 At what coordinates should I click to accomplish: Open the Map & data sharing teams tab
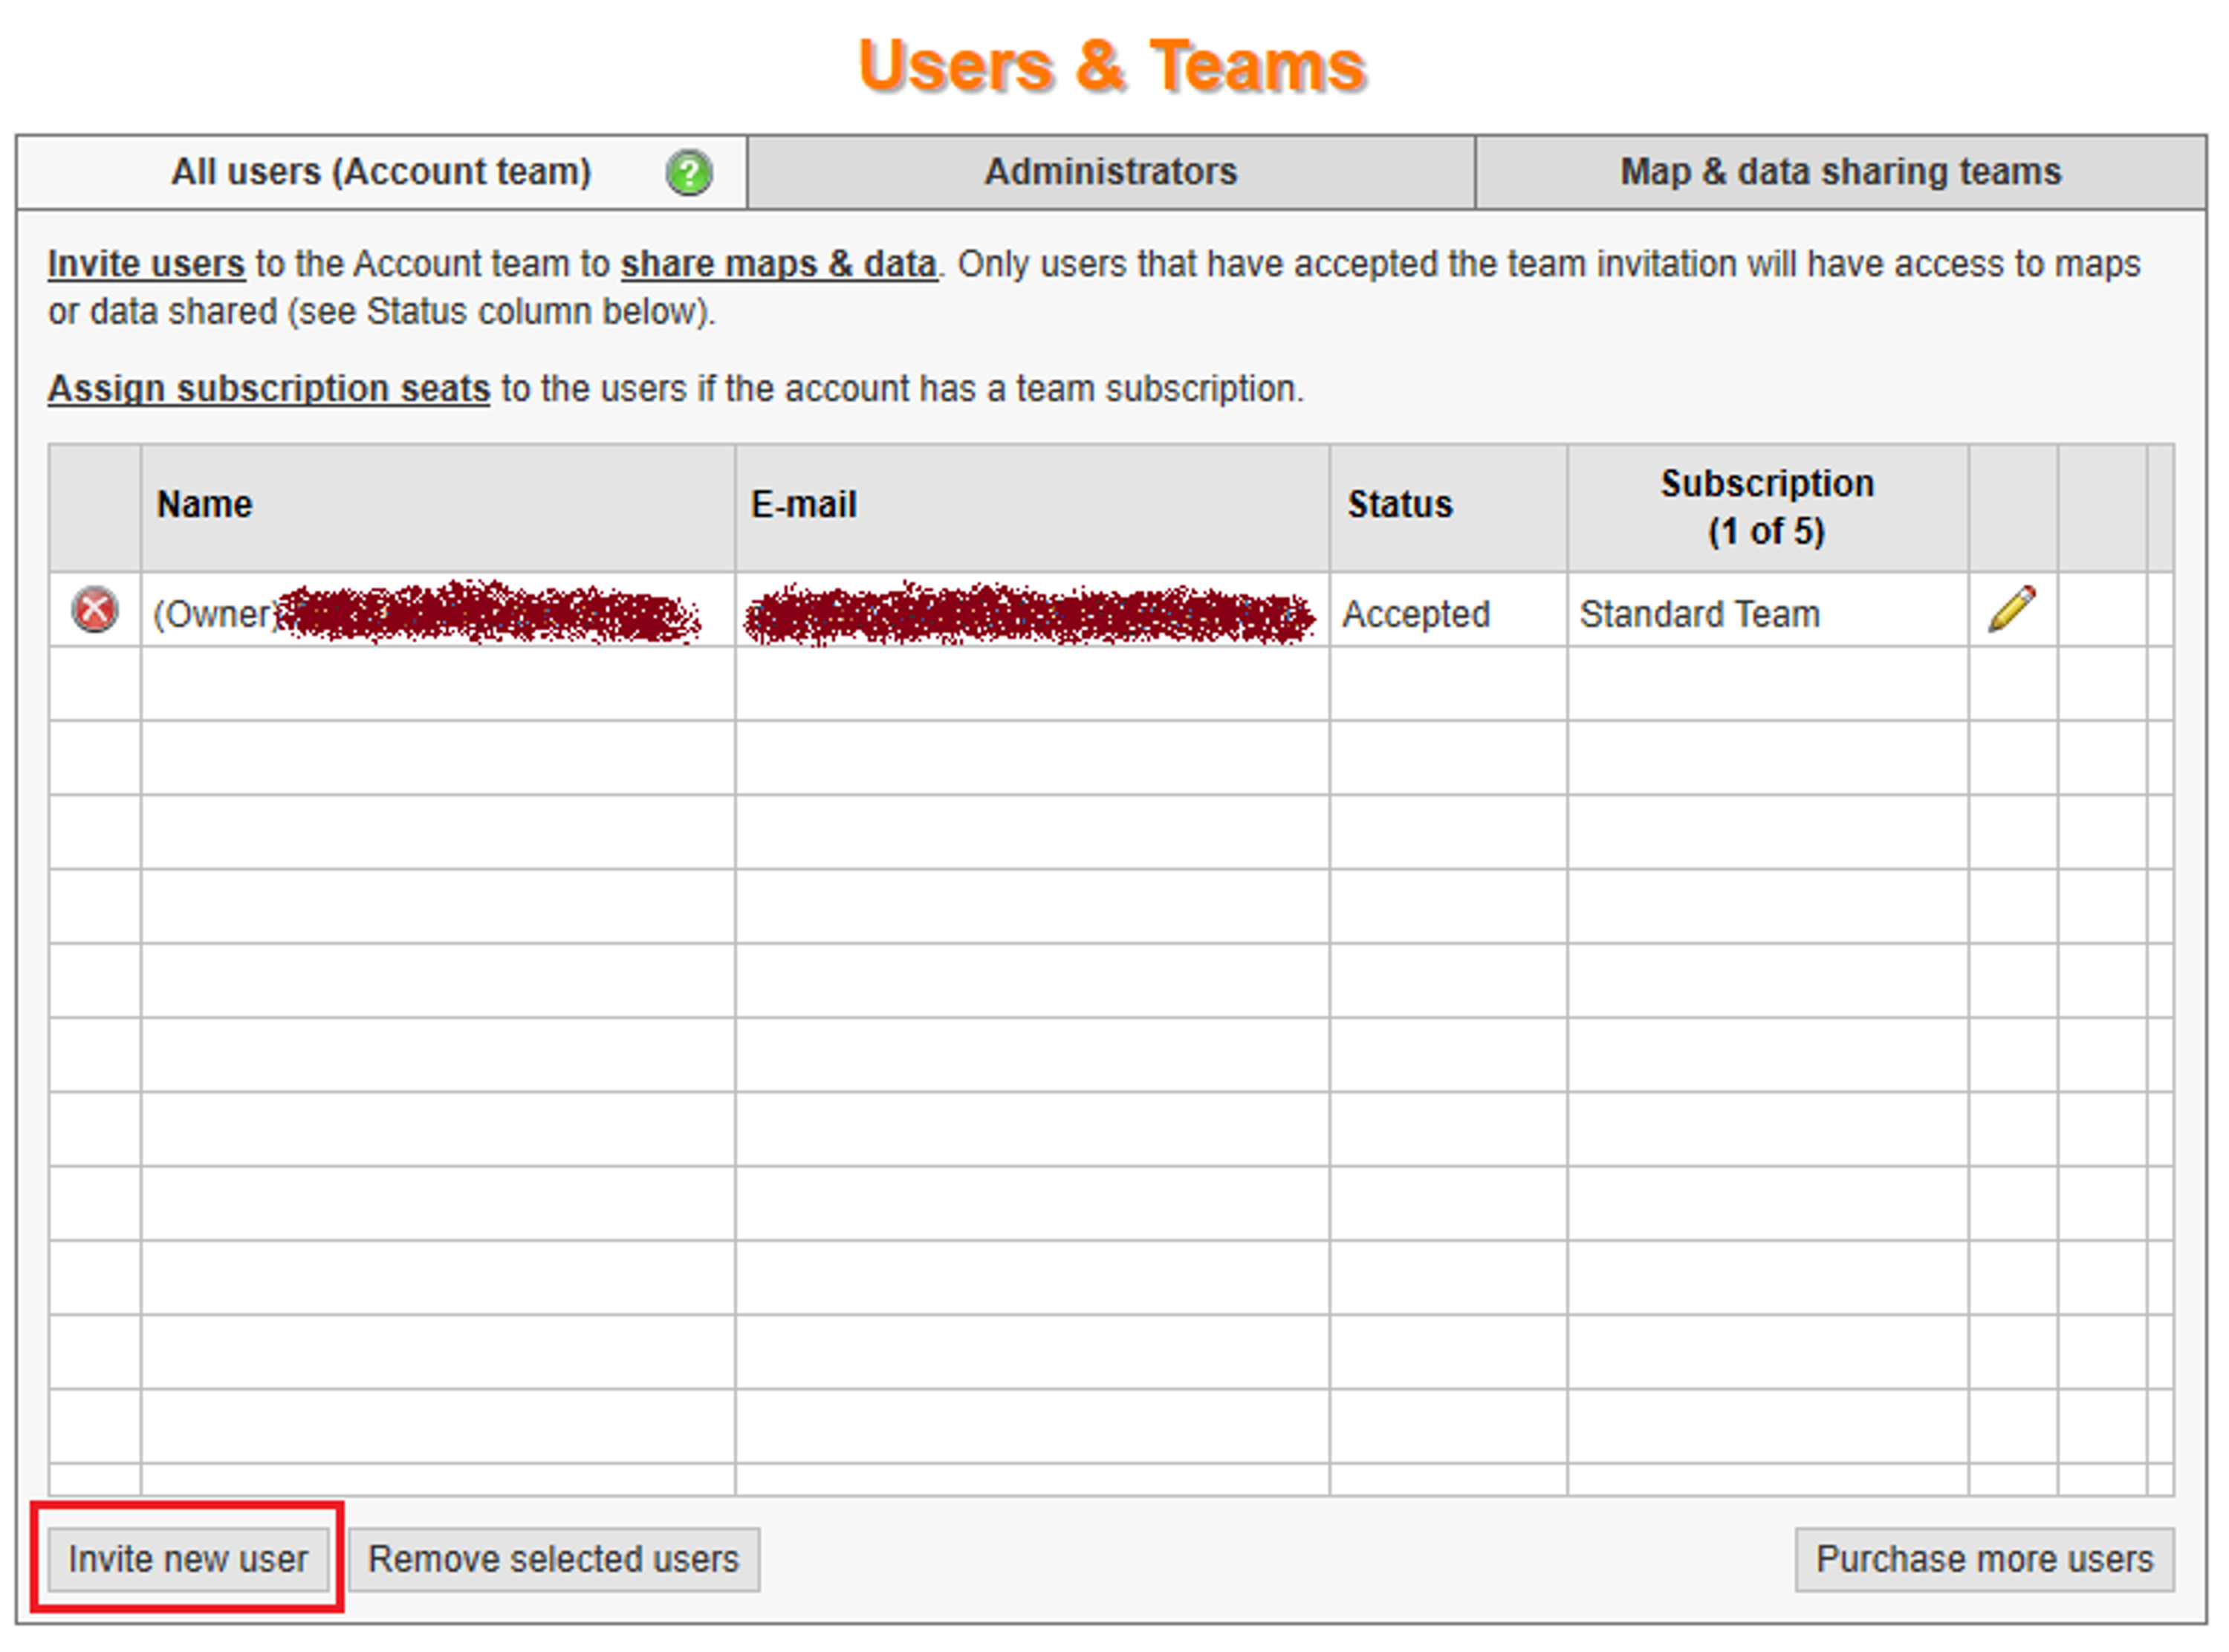[x=1840, y=172]
